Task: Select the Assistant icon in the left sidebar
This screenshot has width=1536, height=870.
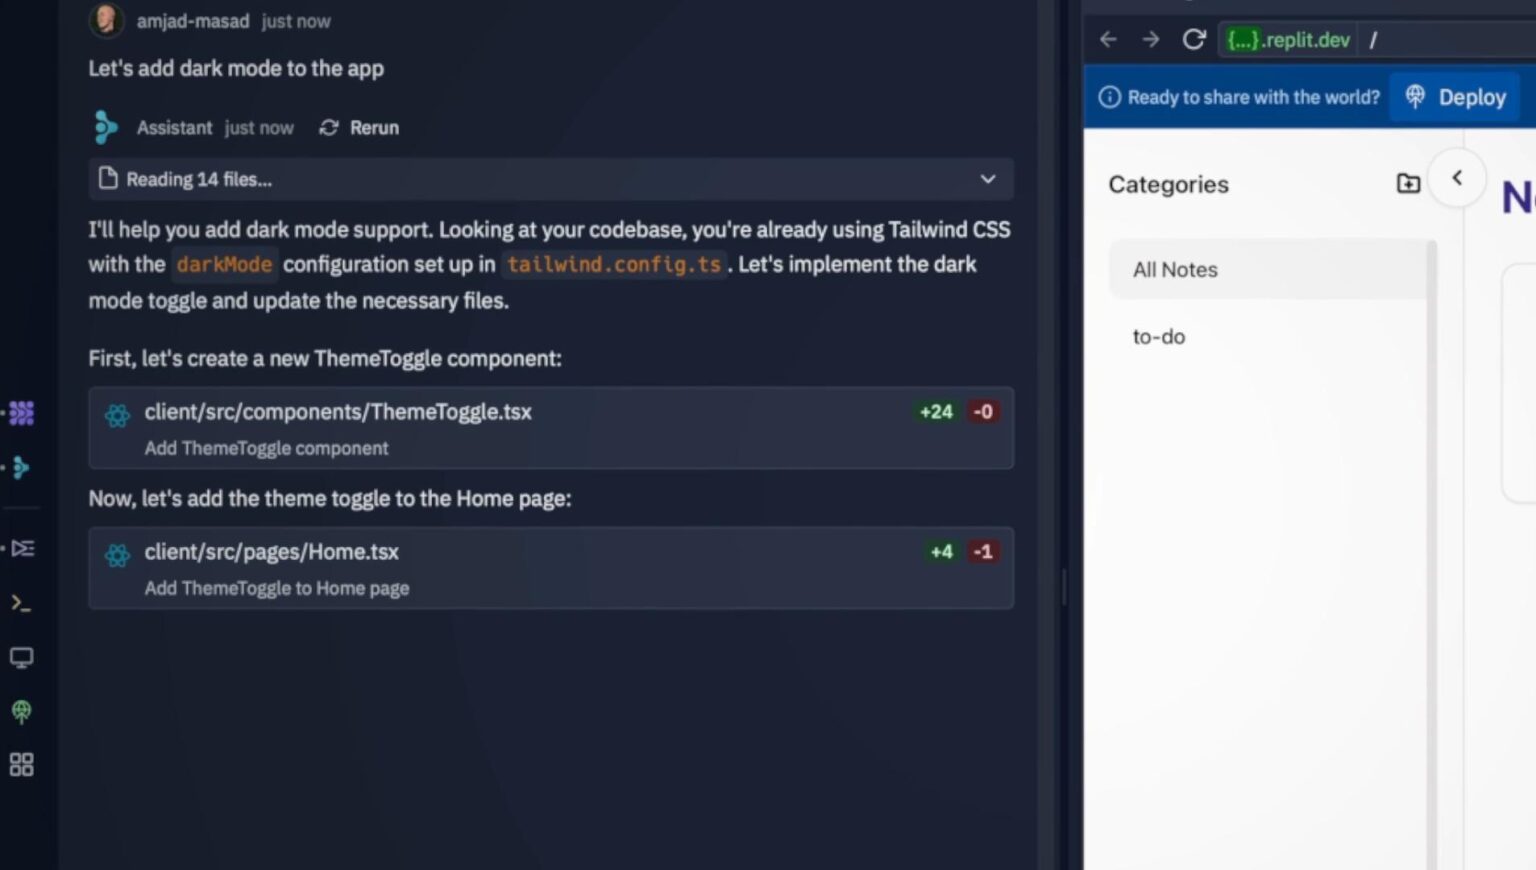Action: 21,467
